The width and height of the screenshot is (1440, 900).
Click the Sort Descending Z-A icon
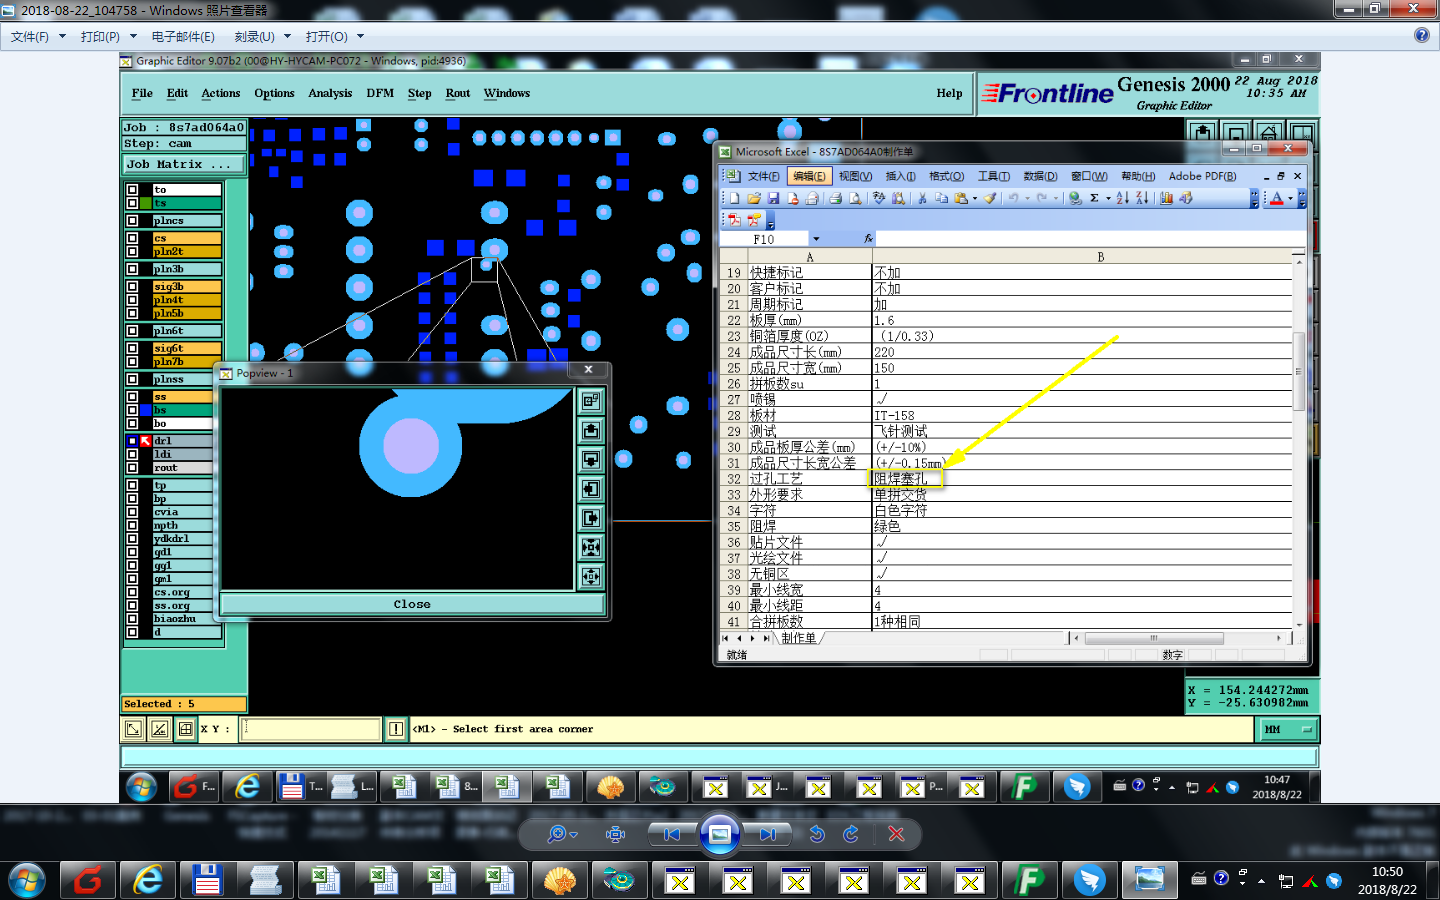click(1142, 198)
